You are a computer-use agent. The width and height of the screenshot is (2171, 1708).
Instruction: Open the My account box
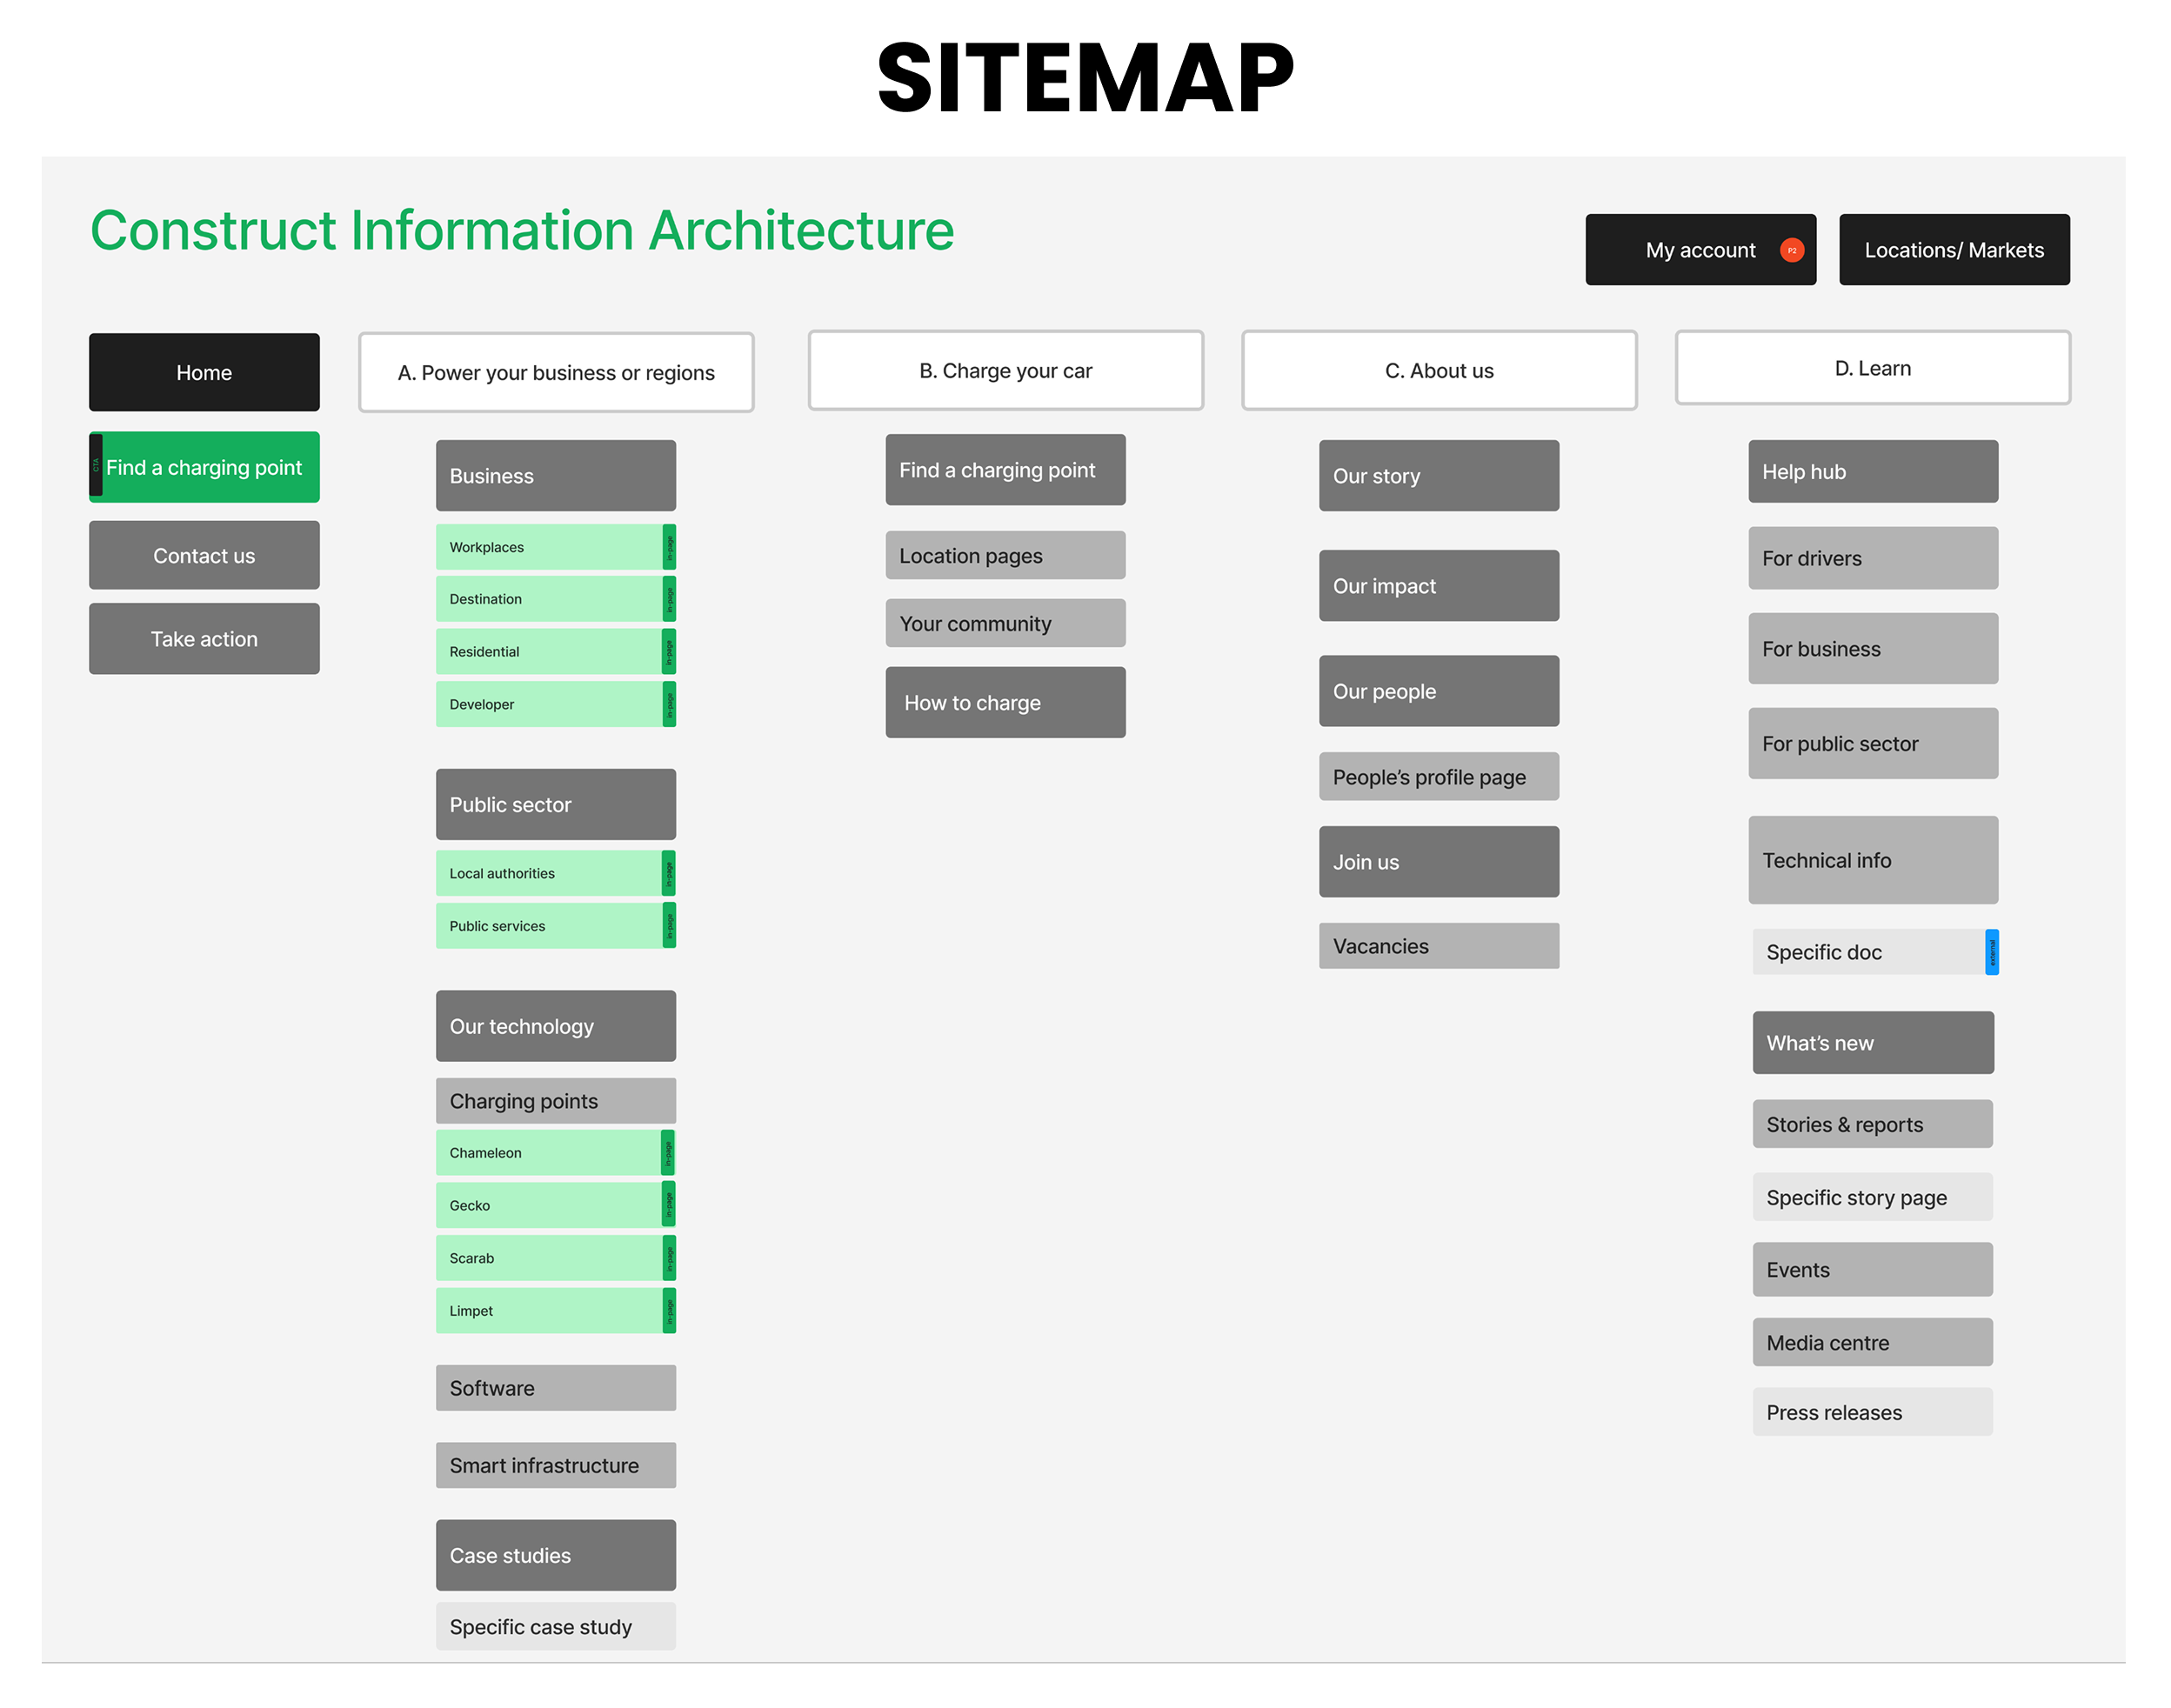click(x=1700, y=250)
